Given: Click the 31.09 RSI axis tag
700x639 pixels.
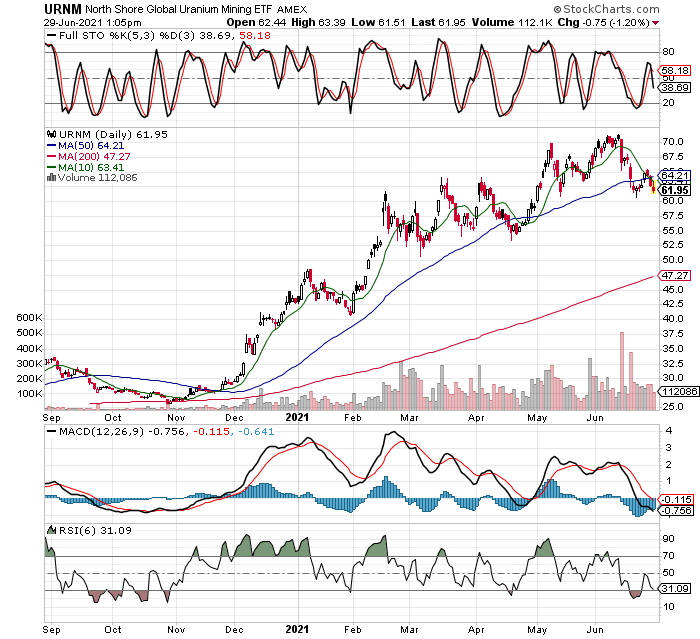Looking at the screenshot, I should [675, 589].
